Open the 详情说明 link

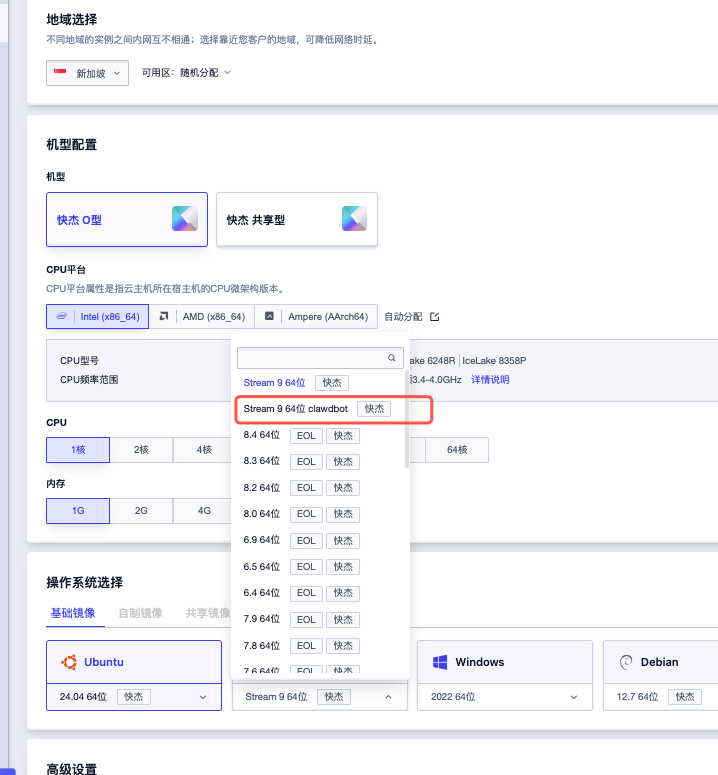click(x=490, y=380)
